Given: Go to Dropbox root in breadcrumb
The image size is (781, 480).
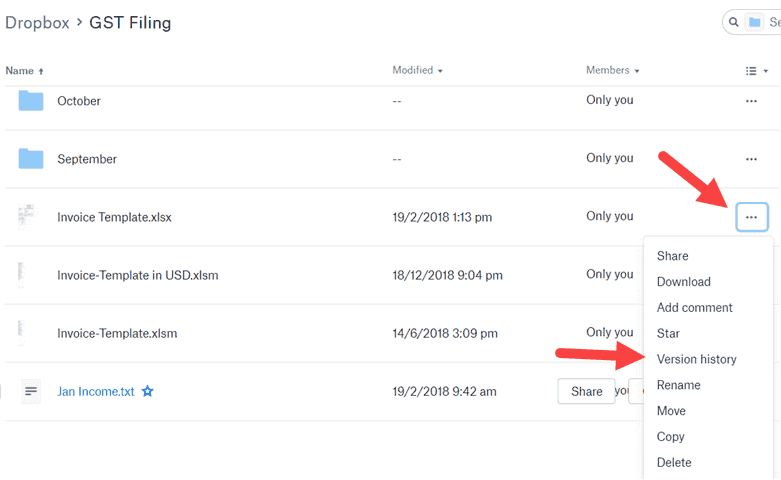Looking at the screenshot, I should click(37, 23).
